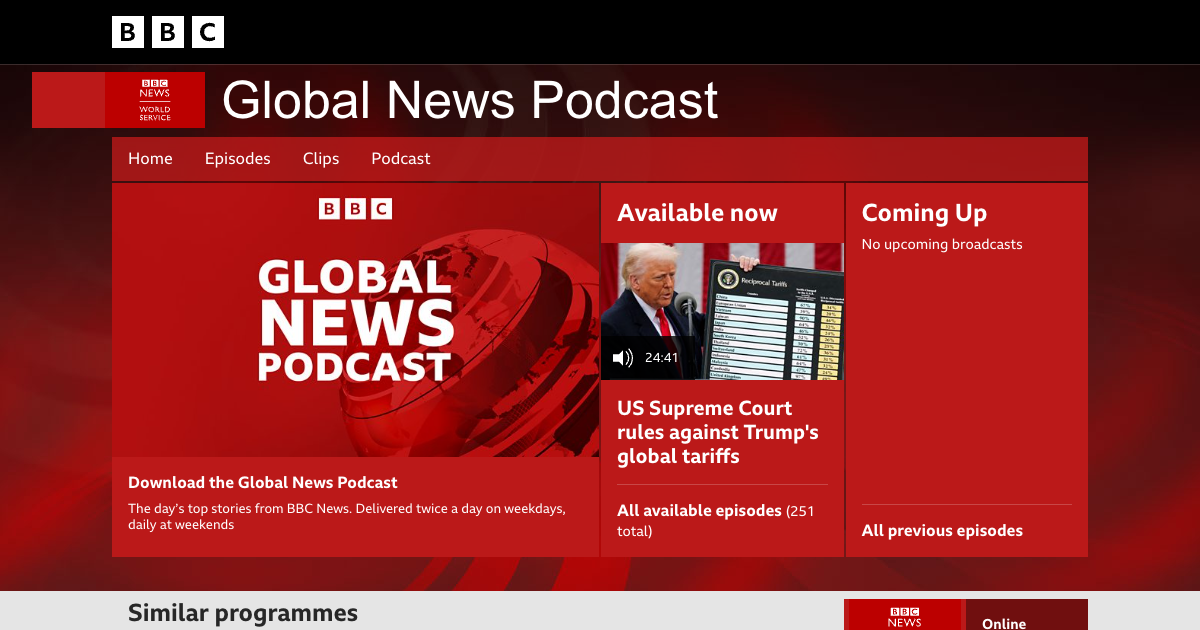1200x630 pixels.
Task: Click the BBC News logo beside Online
Action: (x=904, y=615)
